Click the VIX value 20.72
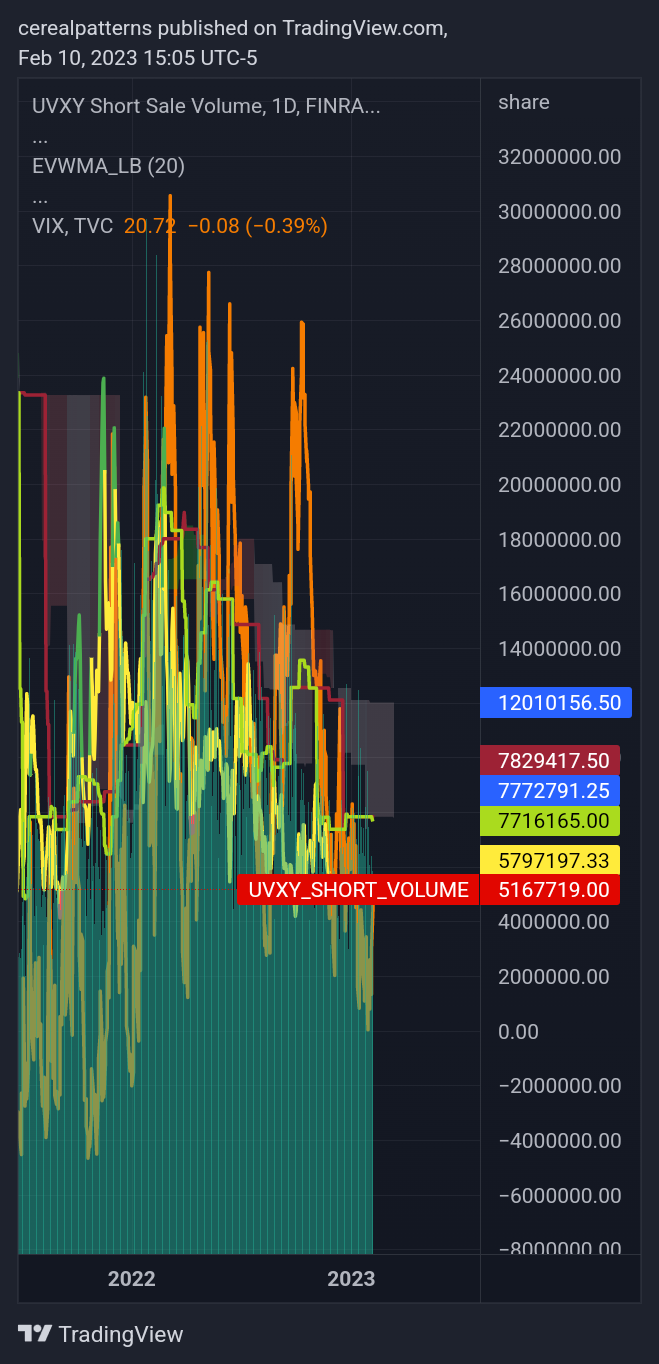Screen dimensions: 659x1364 pos(150,226)
